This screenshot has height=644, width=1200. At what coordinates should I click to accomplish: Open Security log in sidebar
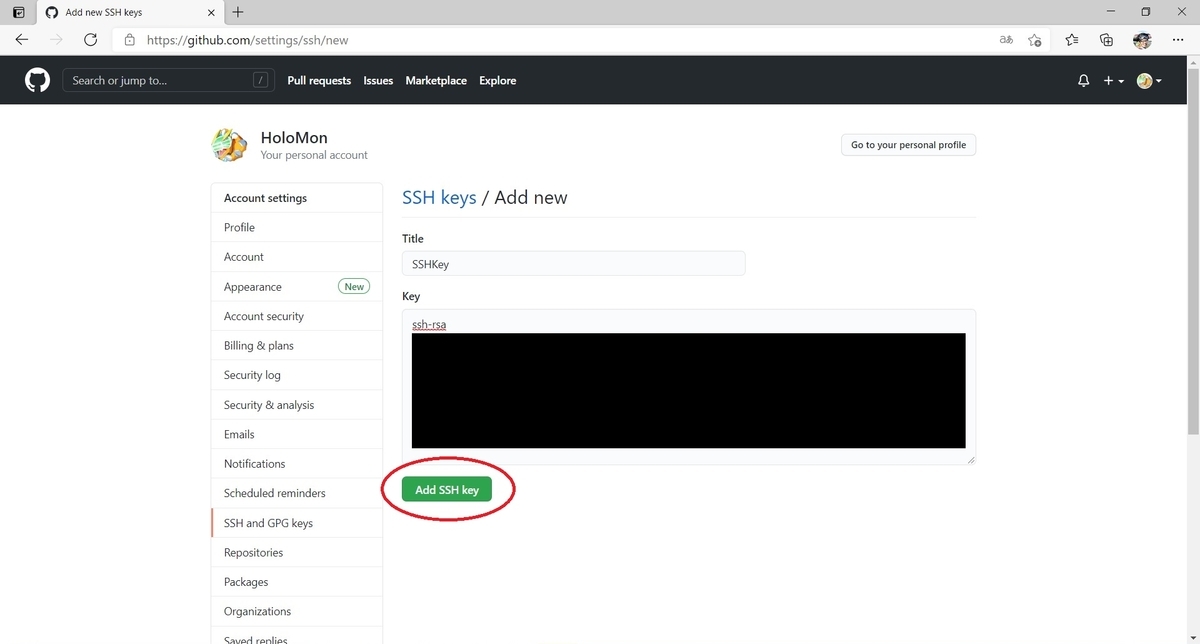coord(297,375)
